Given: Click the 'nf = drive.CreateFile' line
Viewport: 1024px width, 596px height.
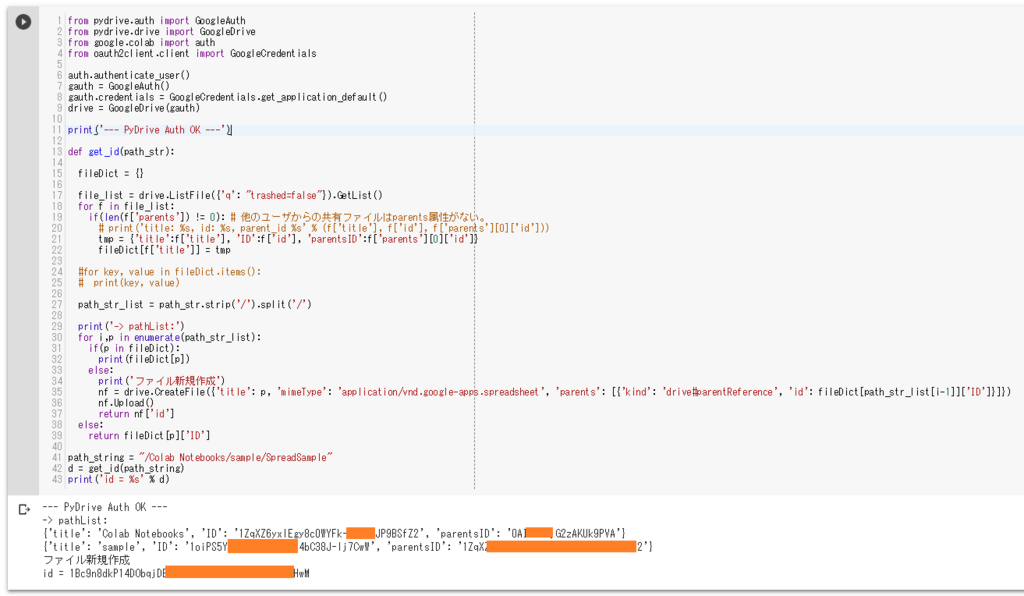Looking at the screenshot, I should 554,392.
